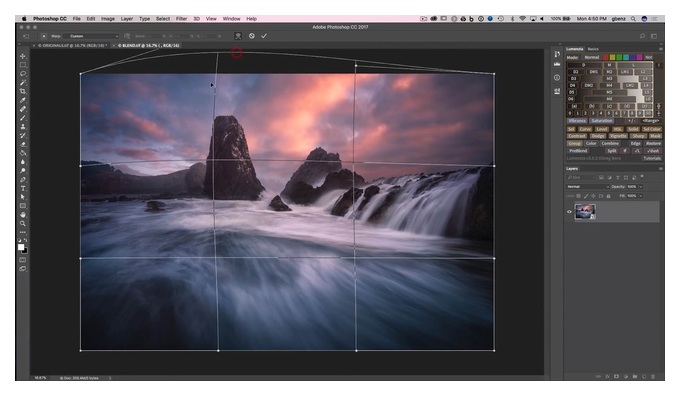
Task: Cancel the warp transform
Action: [252, 36]
